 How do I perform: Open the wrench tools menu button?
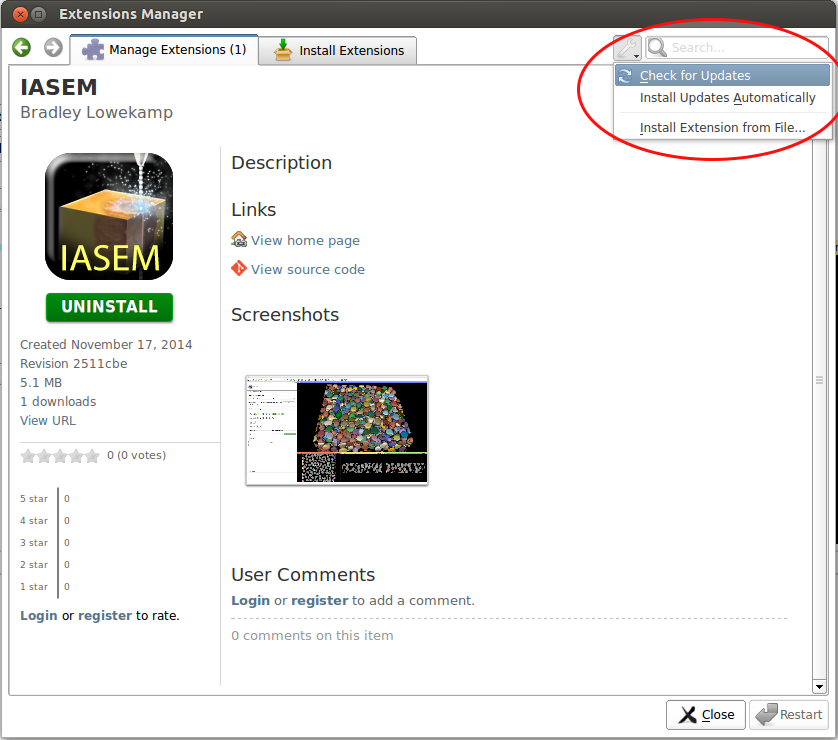(x=627, y=48)
